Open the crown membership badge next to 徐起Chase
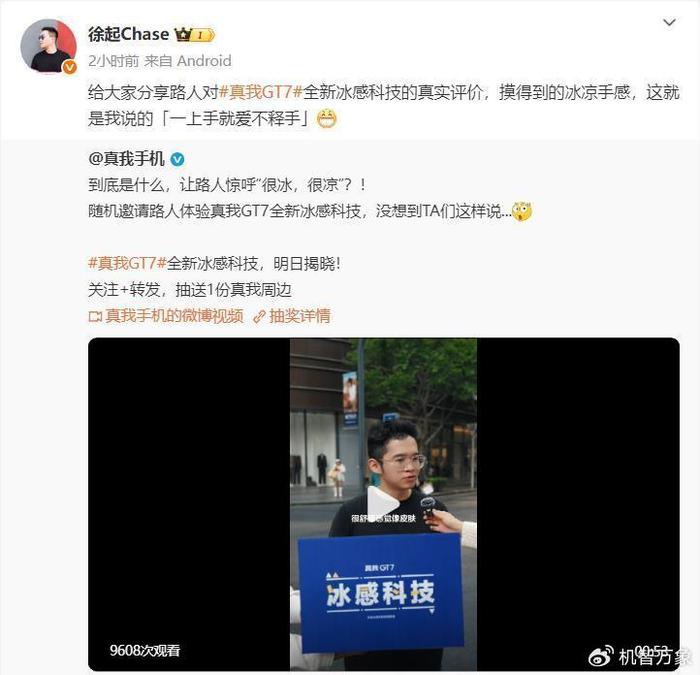The width and height of the screenshot is (700, 675). click(x=195, y=34)
